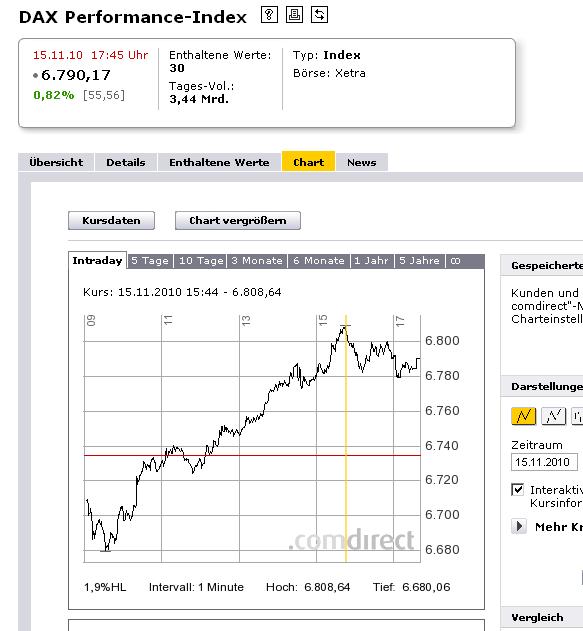The image size is (583, 631).
Task: Click the print icon beside the title
Action: coord(295,15)
